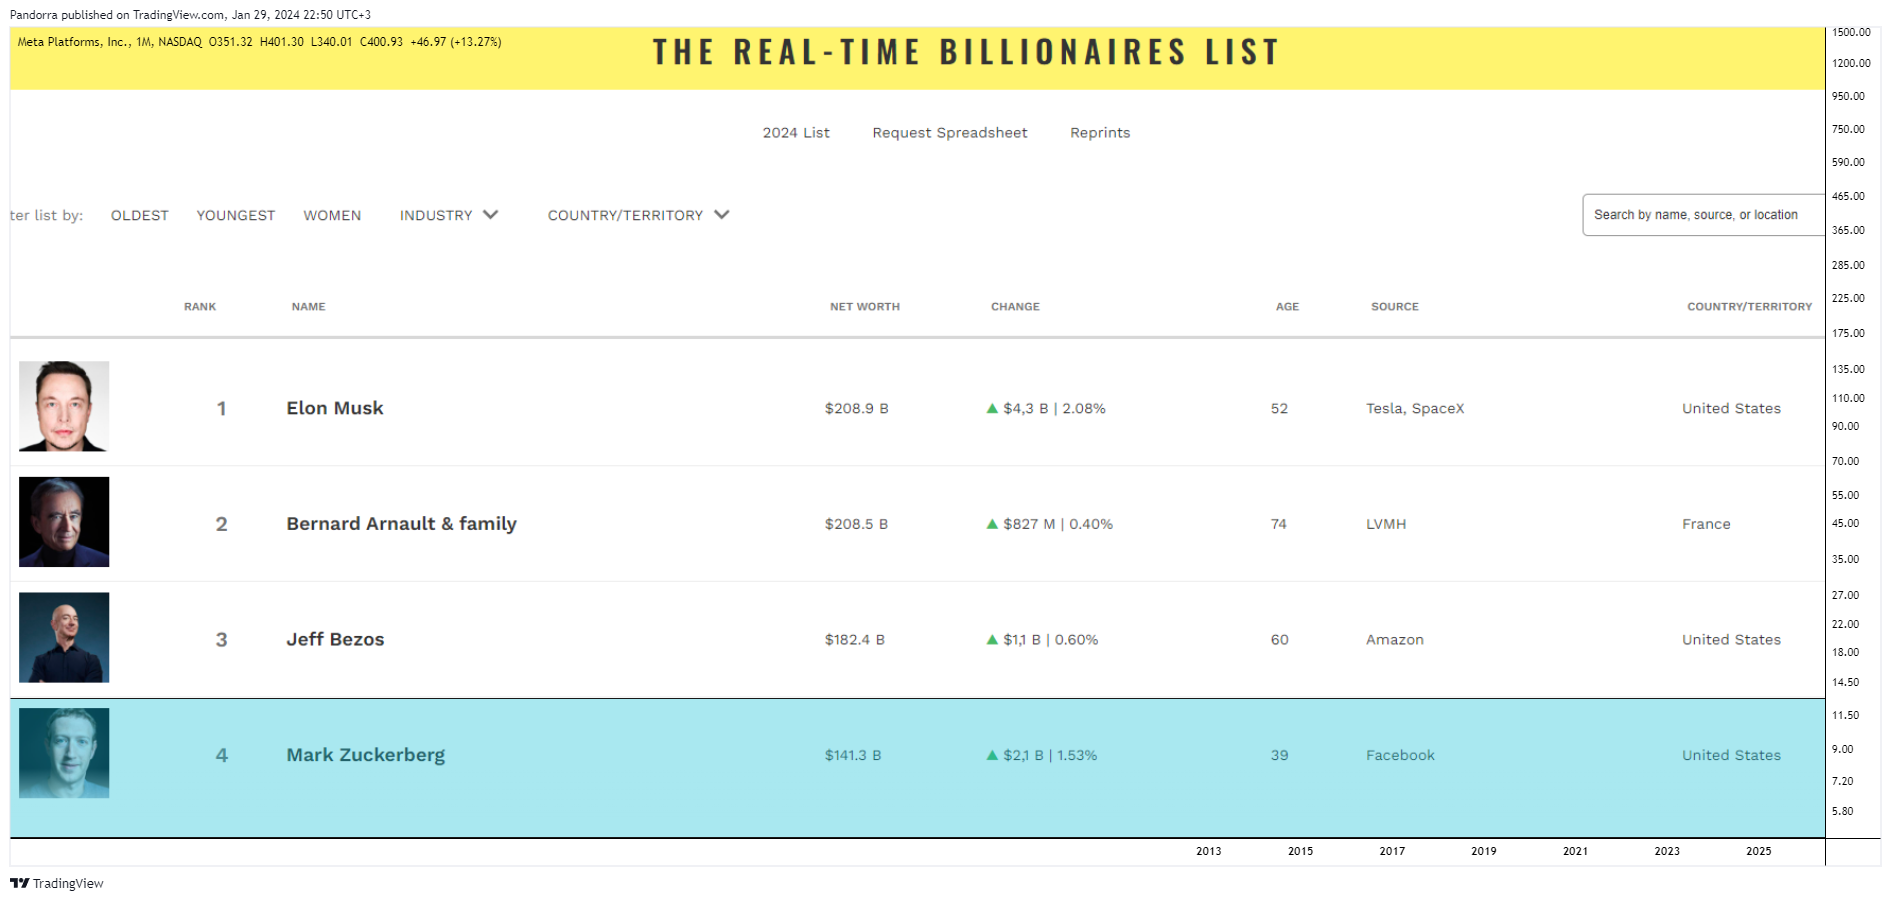Sort by the CHANGE column header
This screenshot has height=901, width=1891.
1015,307
